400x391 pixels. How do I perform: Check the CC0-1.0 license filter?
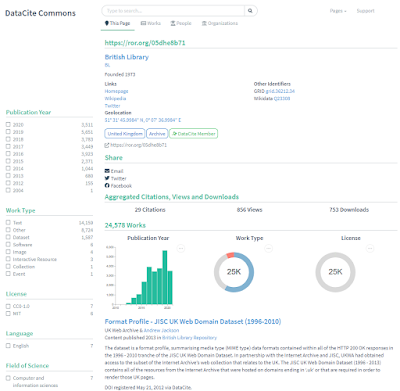tap(8, 306)
